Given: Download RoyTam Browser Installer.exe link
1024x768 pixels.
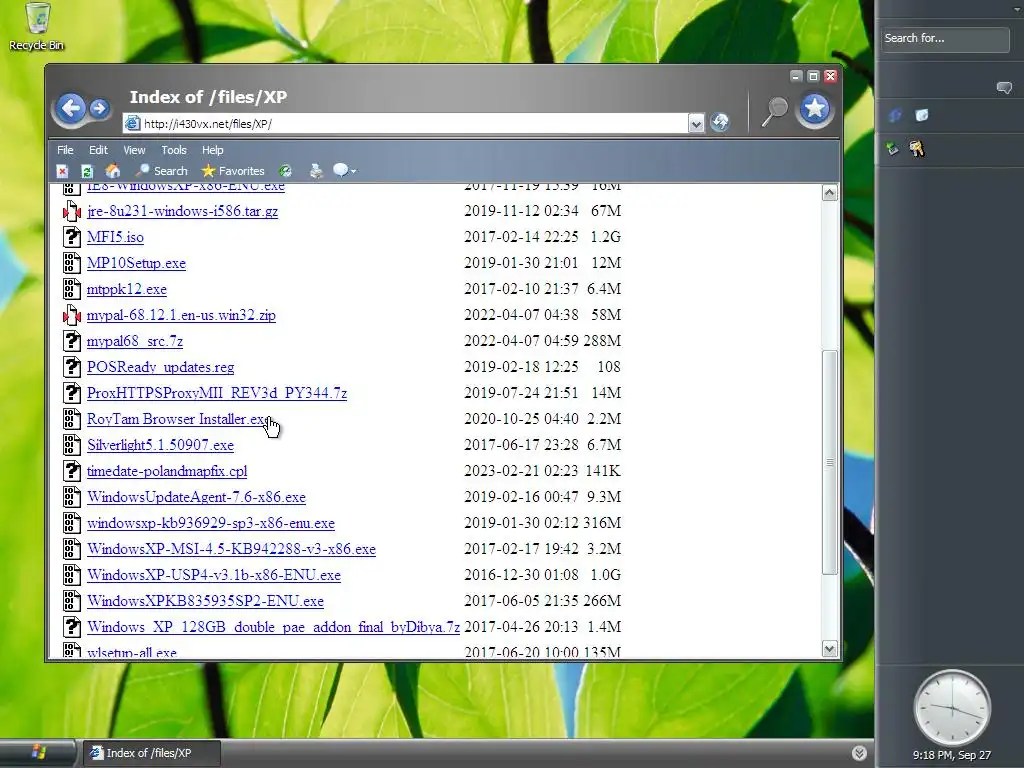Looking at the screenshot, I should [x=177, y=419].
